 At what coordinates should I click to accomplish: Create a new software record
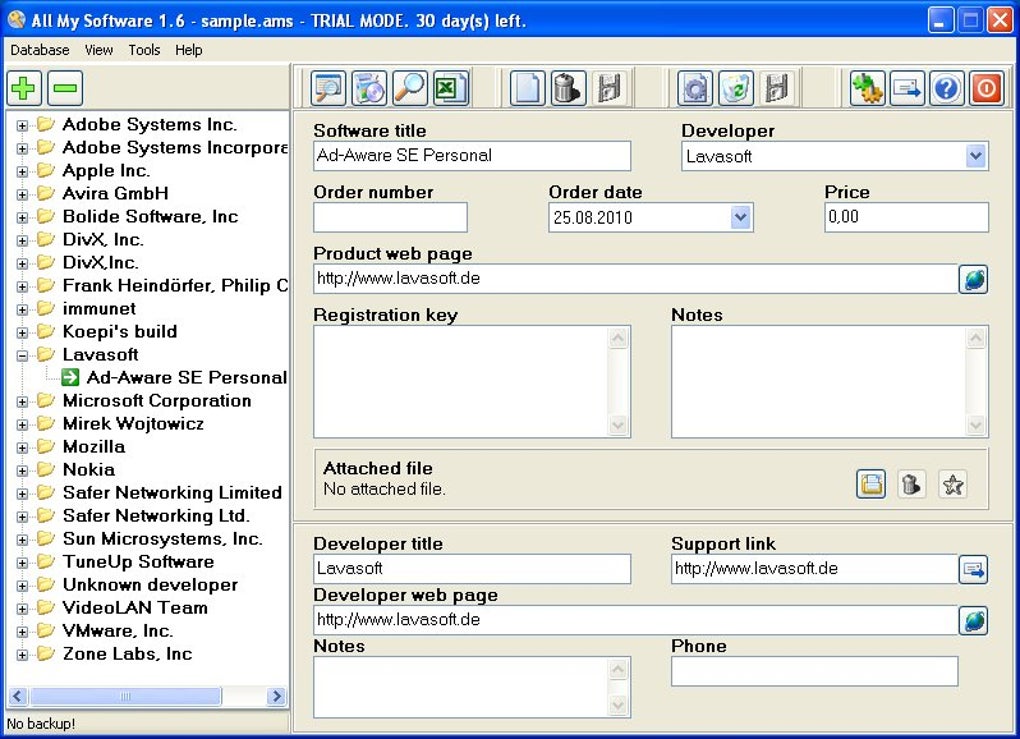[526, 88]
